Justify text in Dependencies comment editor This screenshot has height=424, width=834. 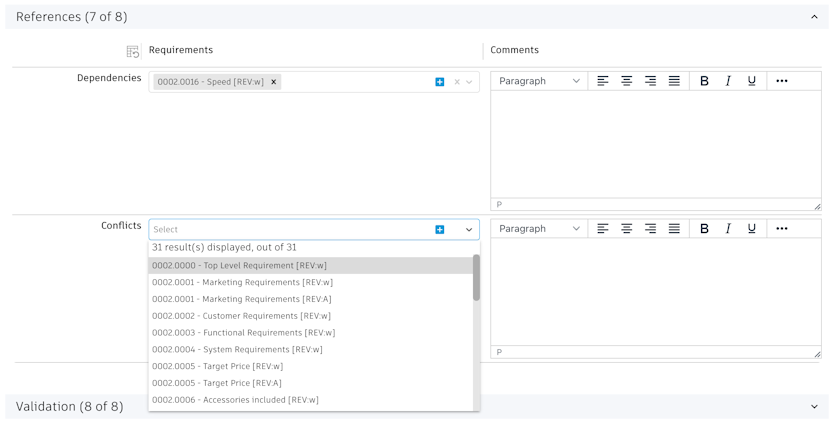coord(675,81)
